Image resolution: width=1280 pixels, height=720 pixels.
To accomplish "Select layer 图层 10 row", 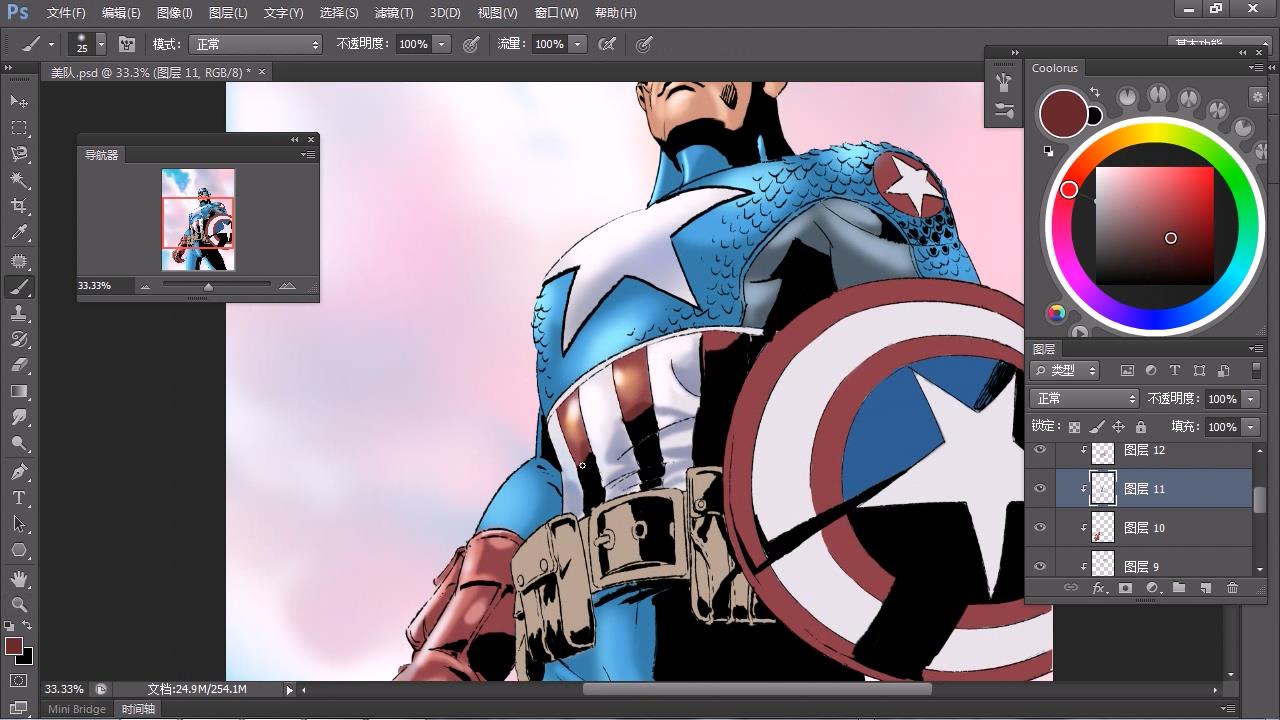I will 1140,527.
